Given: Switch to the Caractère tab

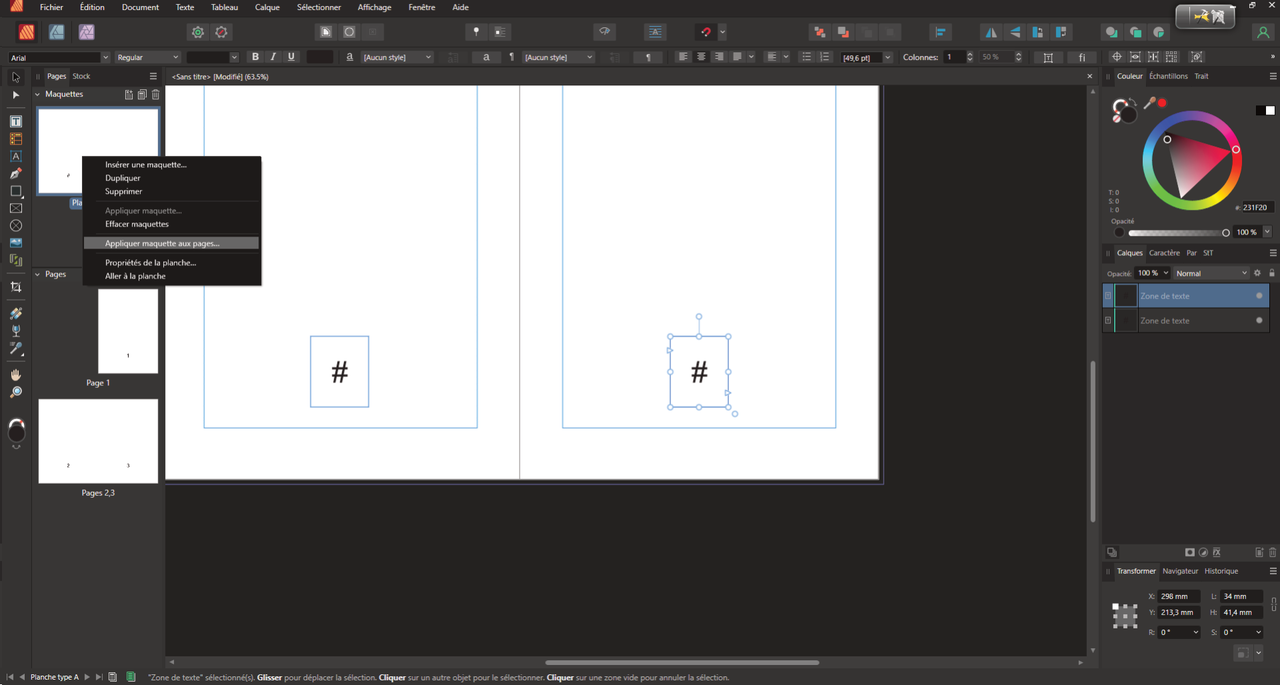Looking at the screenshot, I should pyautogui.click(x=1164, y=253).
